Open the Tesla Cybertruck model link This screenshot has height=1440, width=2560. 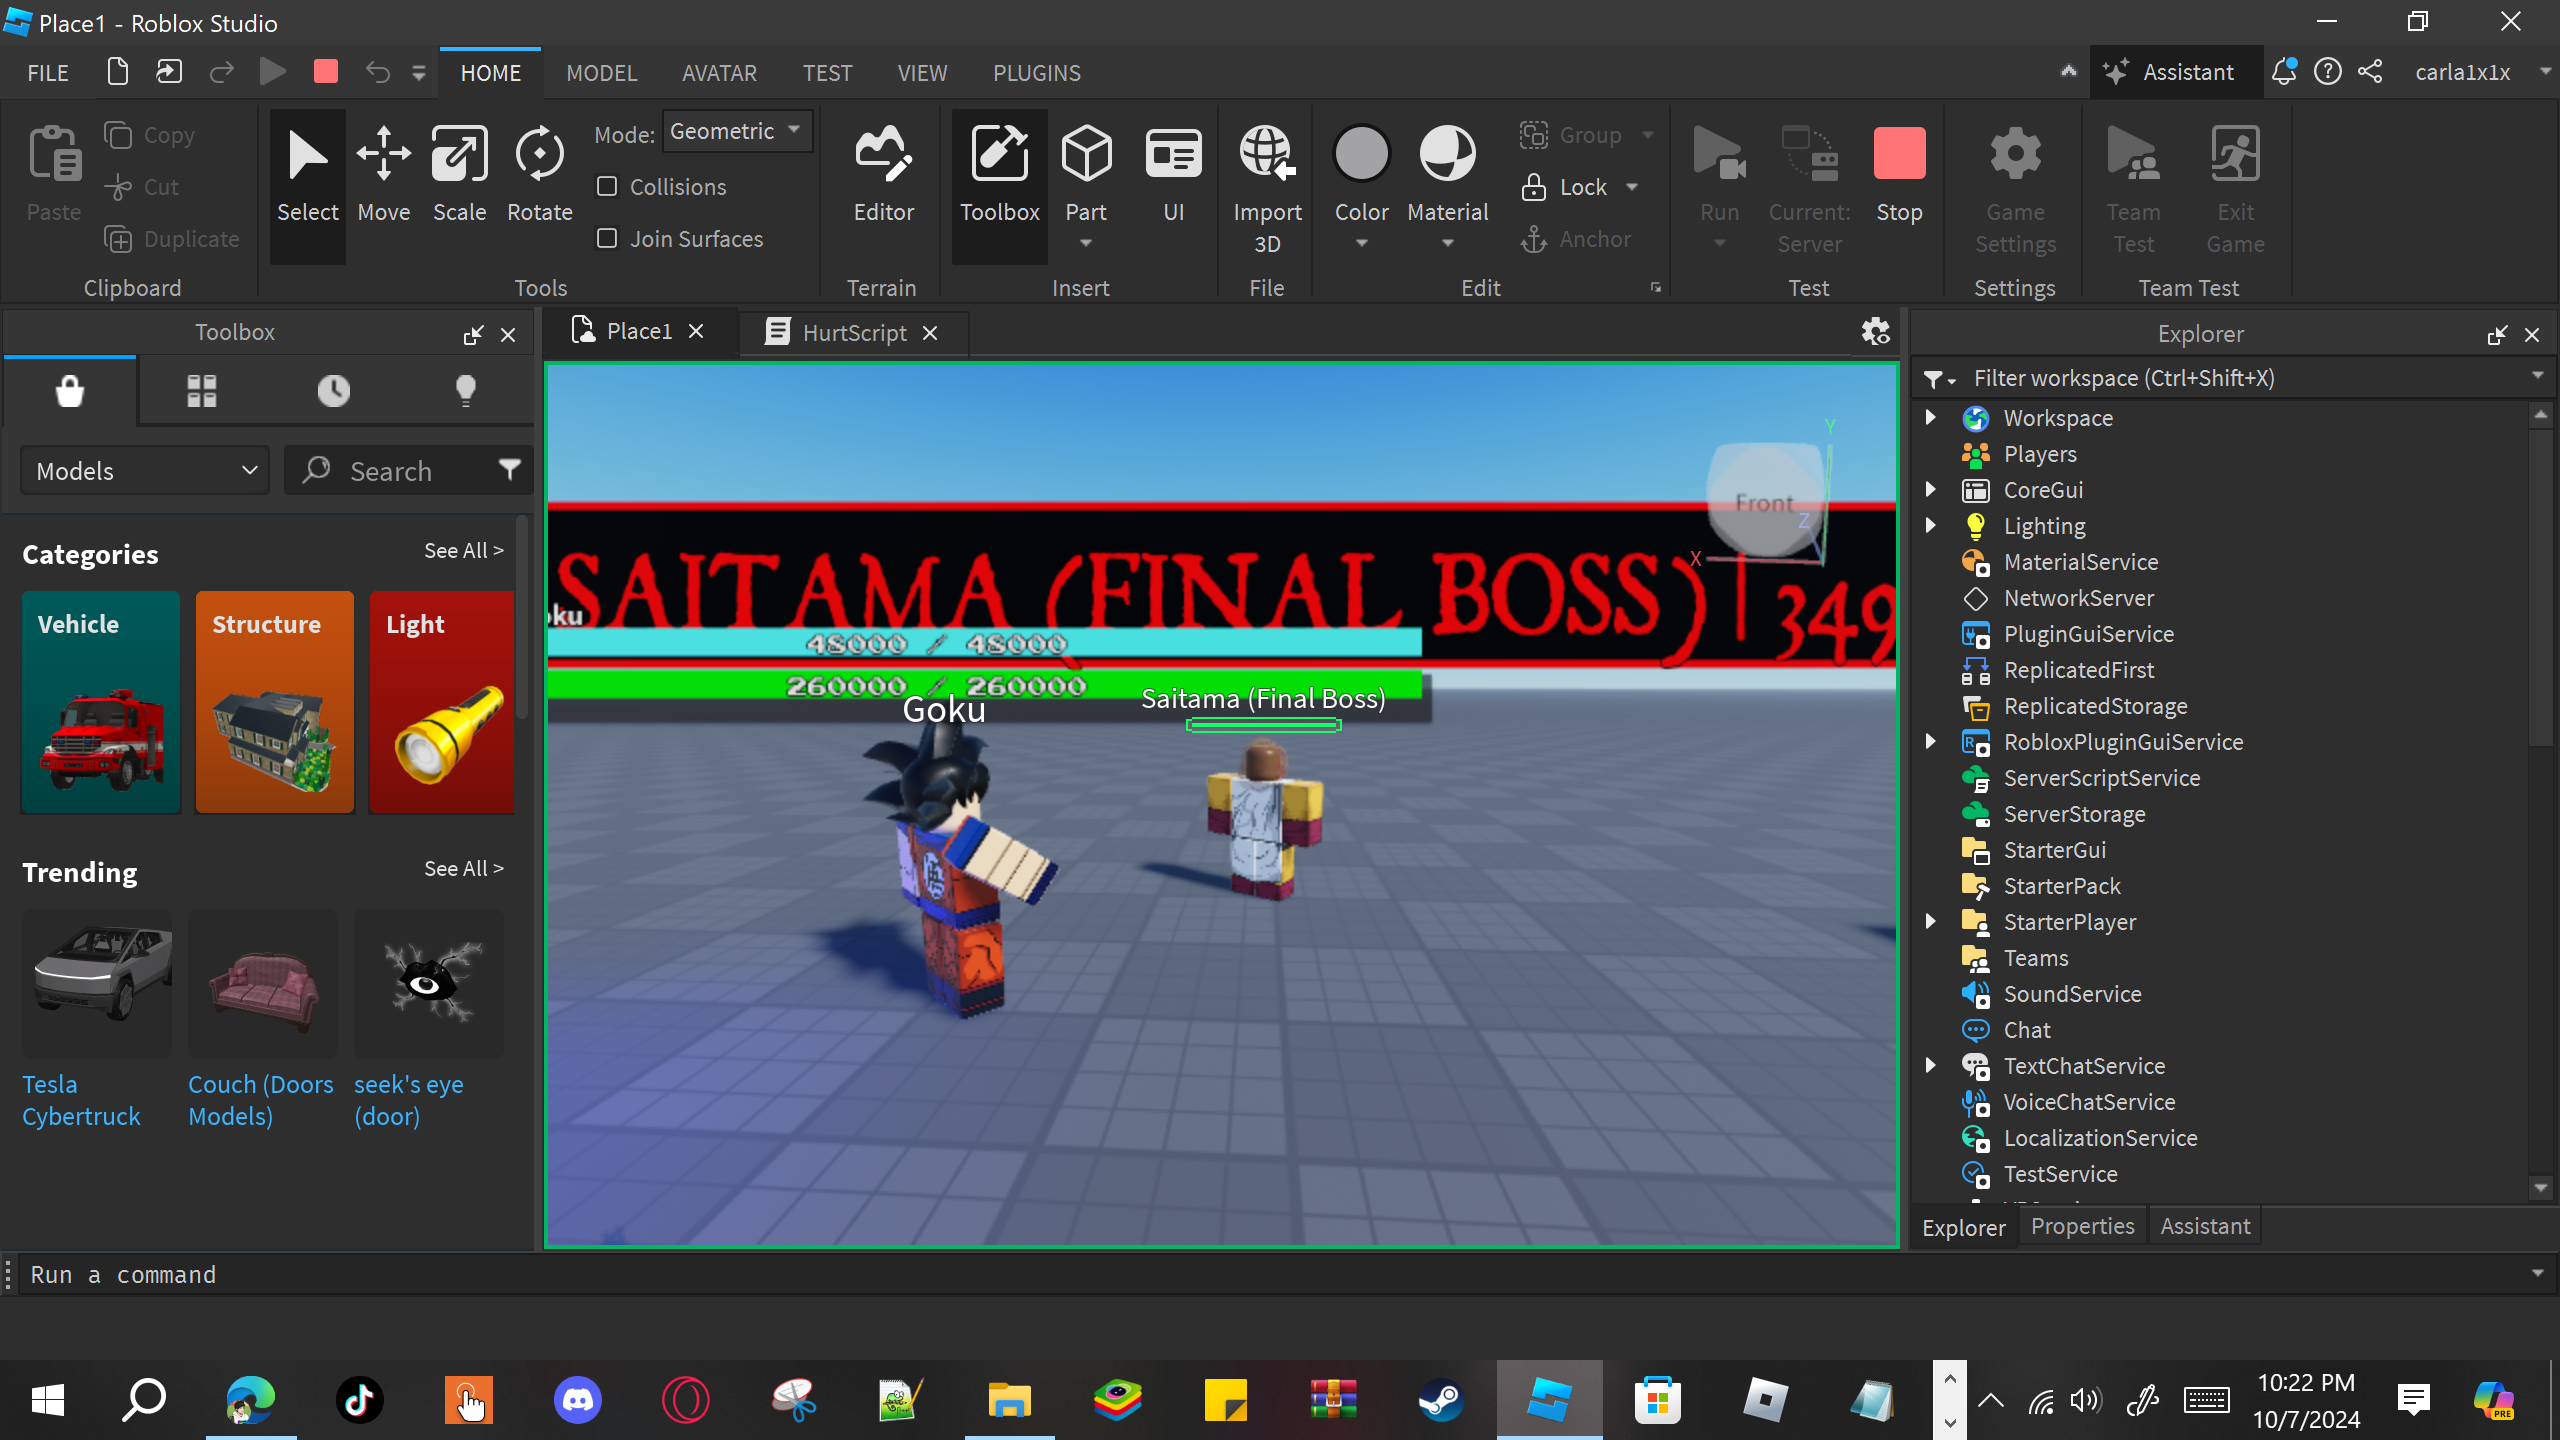81,1100
